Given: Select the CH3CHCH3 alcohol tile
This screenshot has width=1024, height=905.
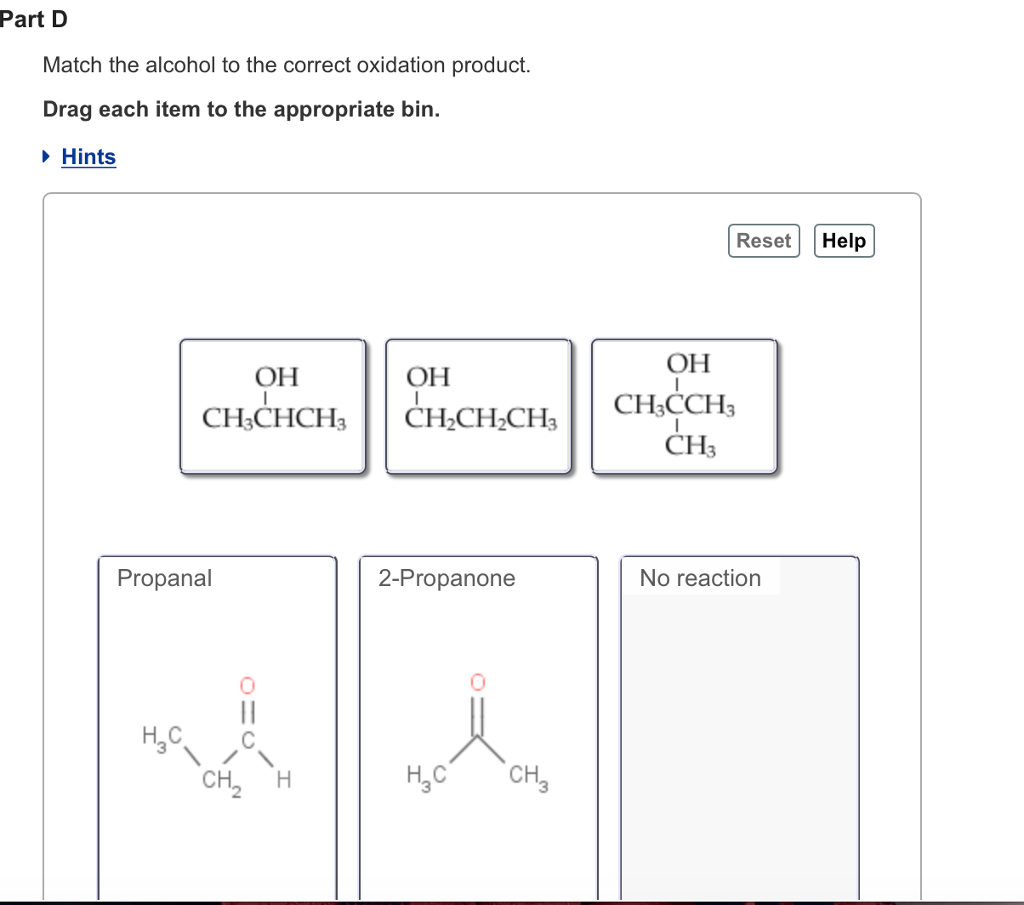Looking at the screenshot, I should 272,405.
